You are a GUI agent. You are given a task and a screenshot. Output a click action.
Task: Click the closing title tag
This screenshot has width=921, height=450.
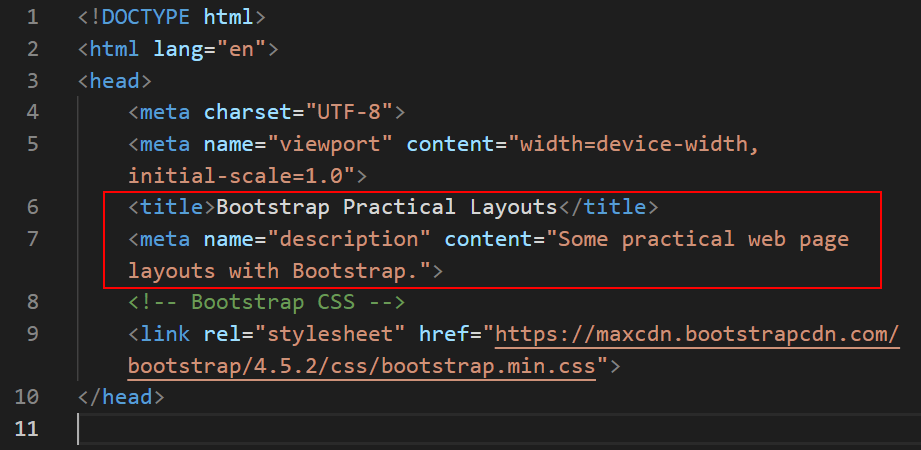(608, 207)
